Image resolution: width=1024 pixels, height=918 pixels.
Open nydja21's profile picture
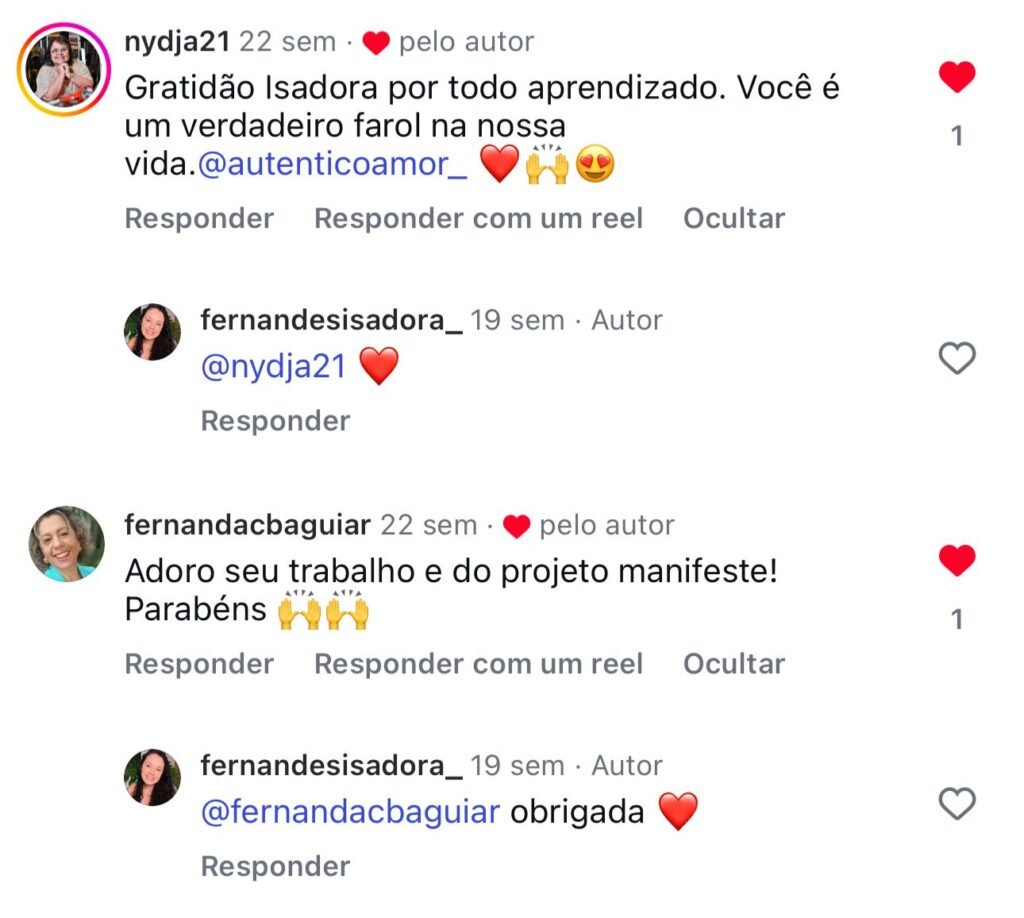[x=65, y=70]
